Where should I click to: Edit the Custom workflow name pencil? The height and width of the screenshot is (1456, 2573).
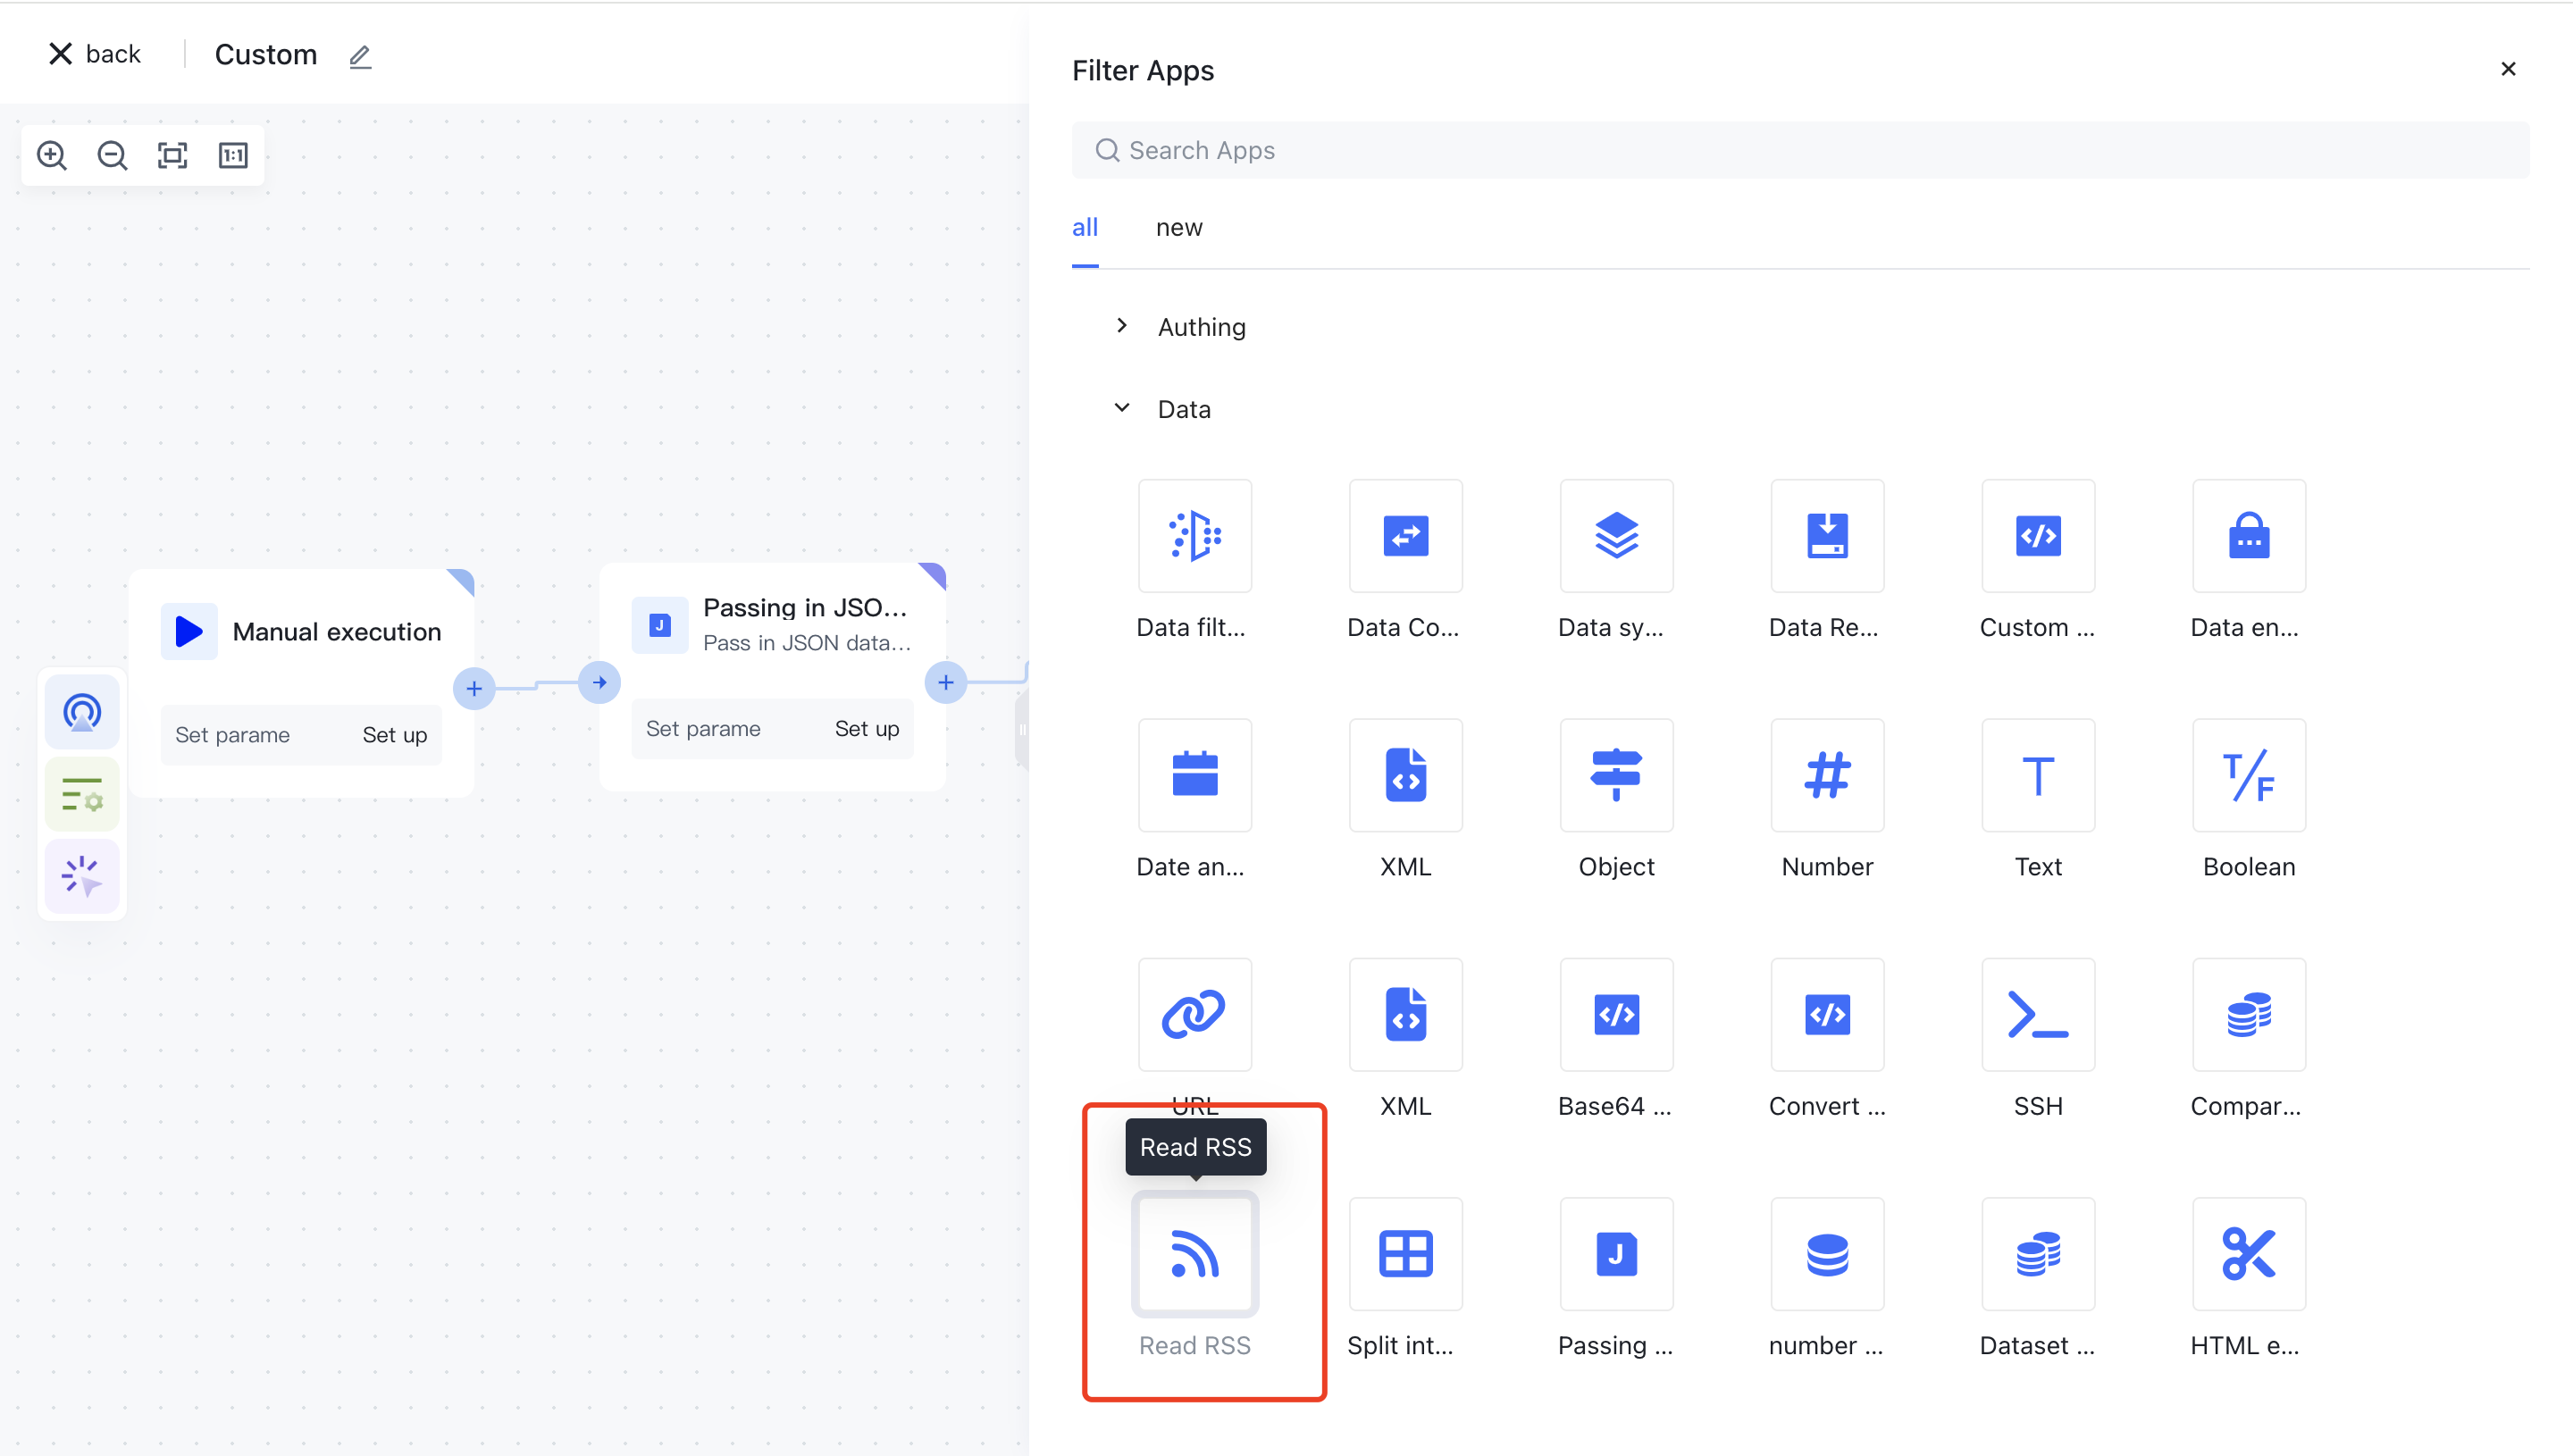tap(360, 56)
